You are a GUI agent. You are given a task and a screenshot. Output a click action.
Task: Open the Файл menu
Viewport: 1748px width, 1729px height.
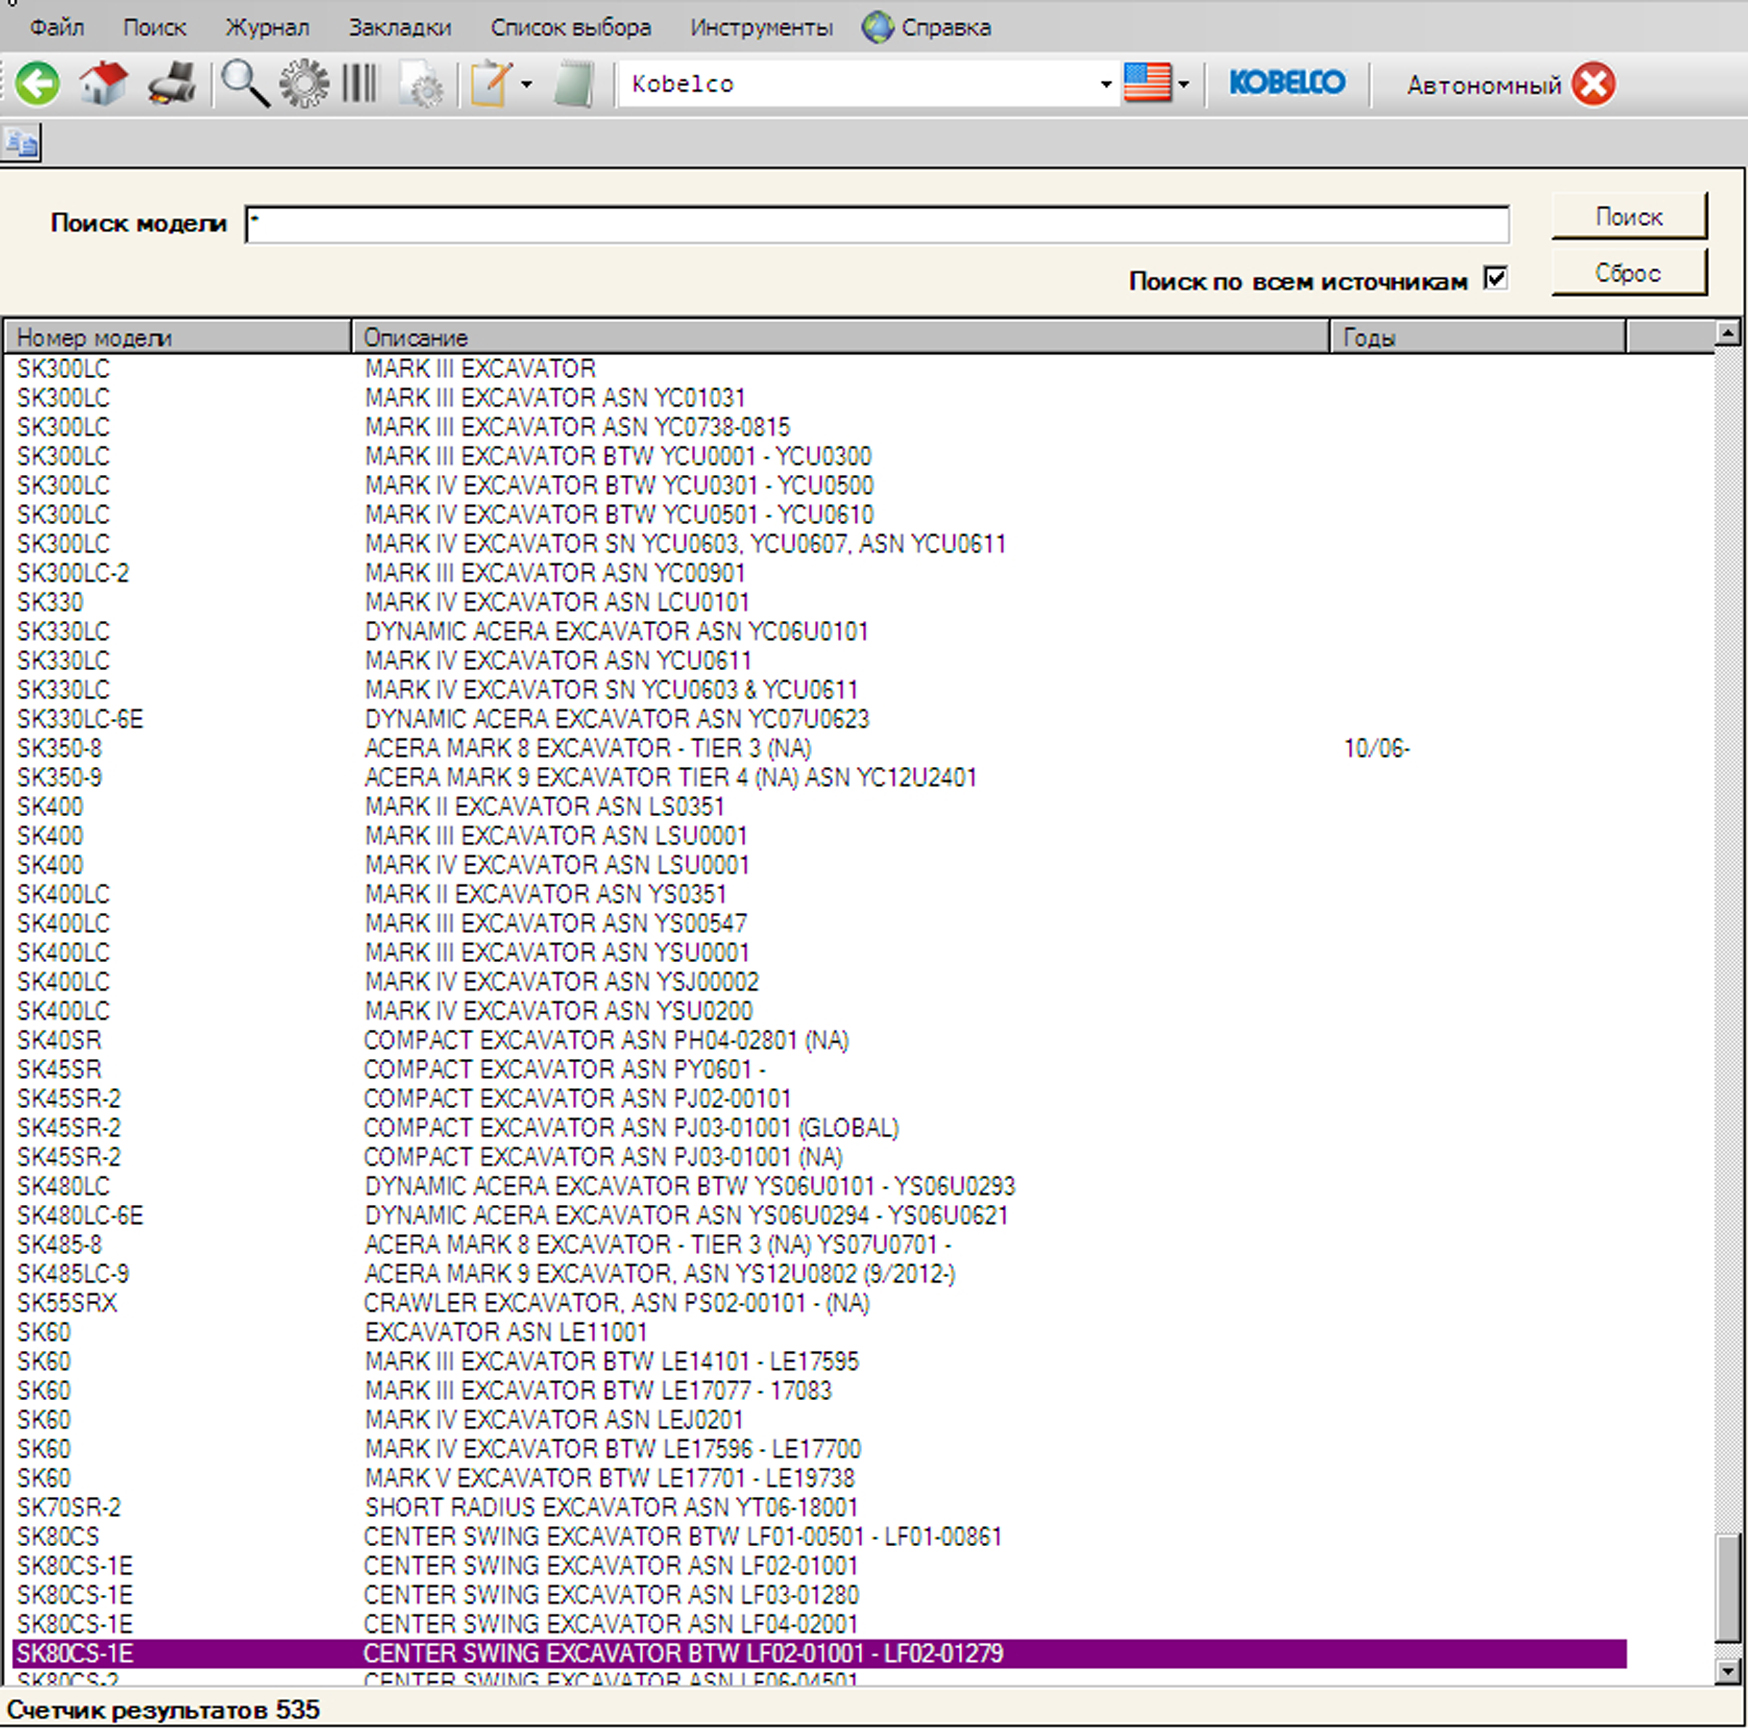(x=57, y=27)
